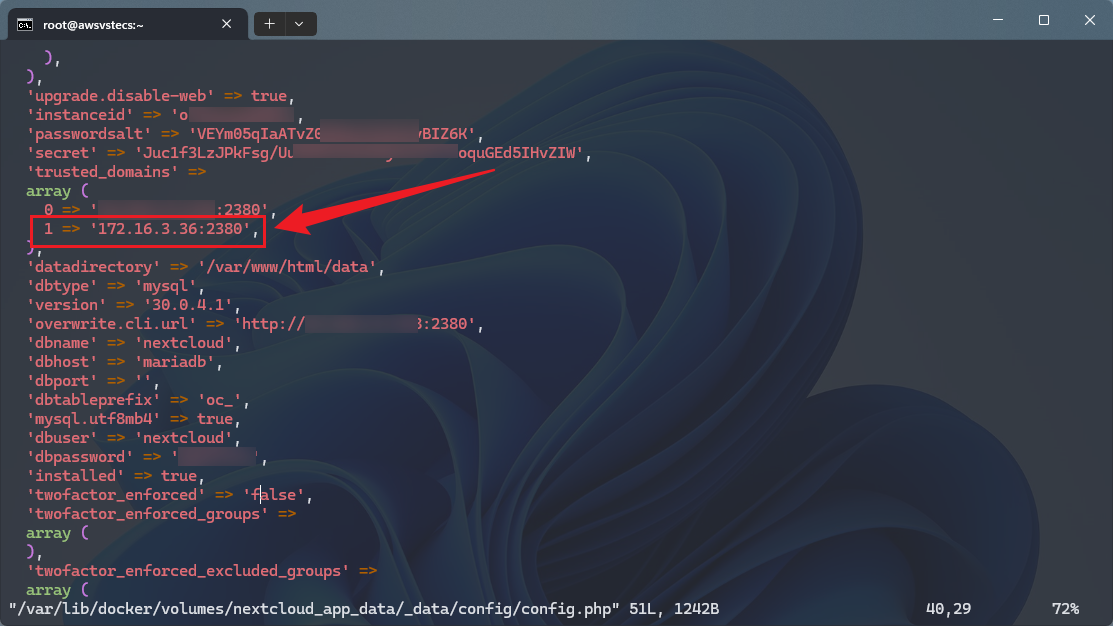The height and width of the screenshot is (626, 1113).
Task: Maximize the terminal window
Action: [x=1043, y=20]
